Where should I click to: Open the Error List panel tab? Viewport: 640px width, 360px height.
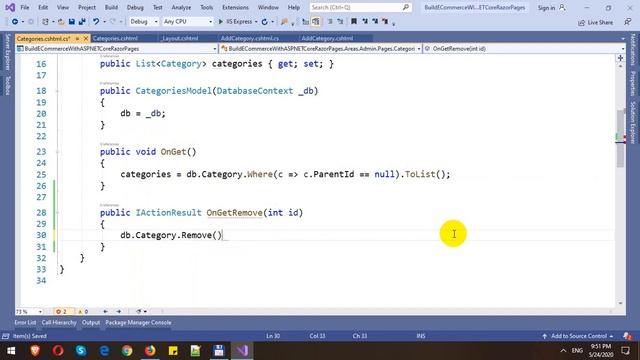[25, 322]
